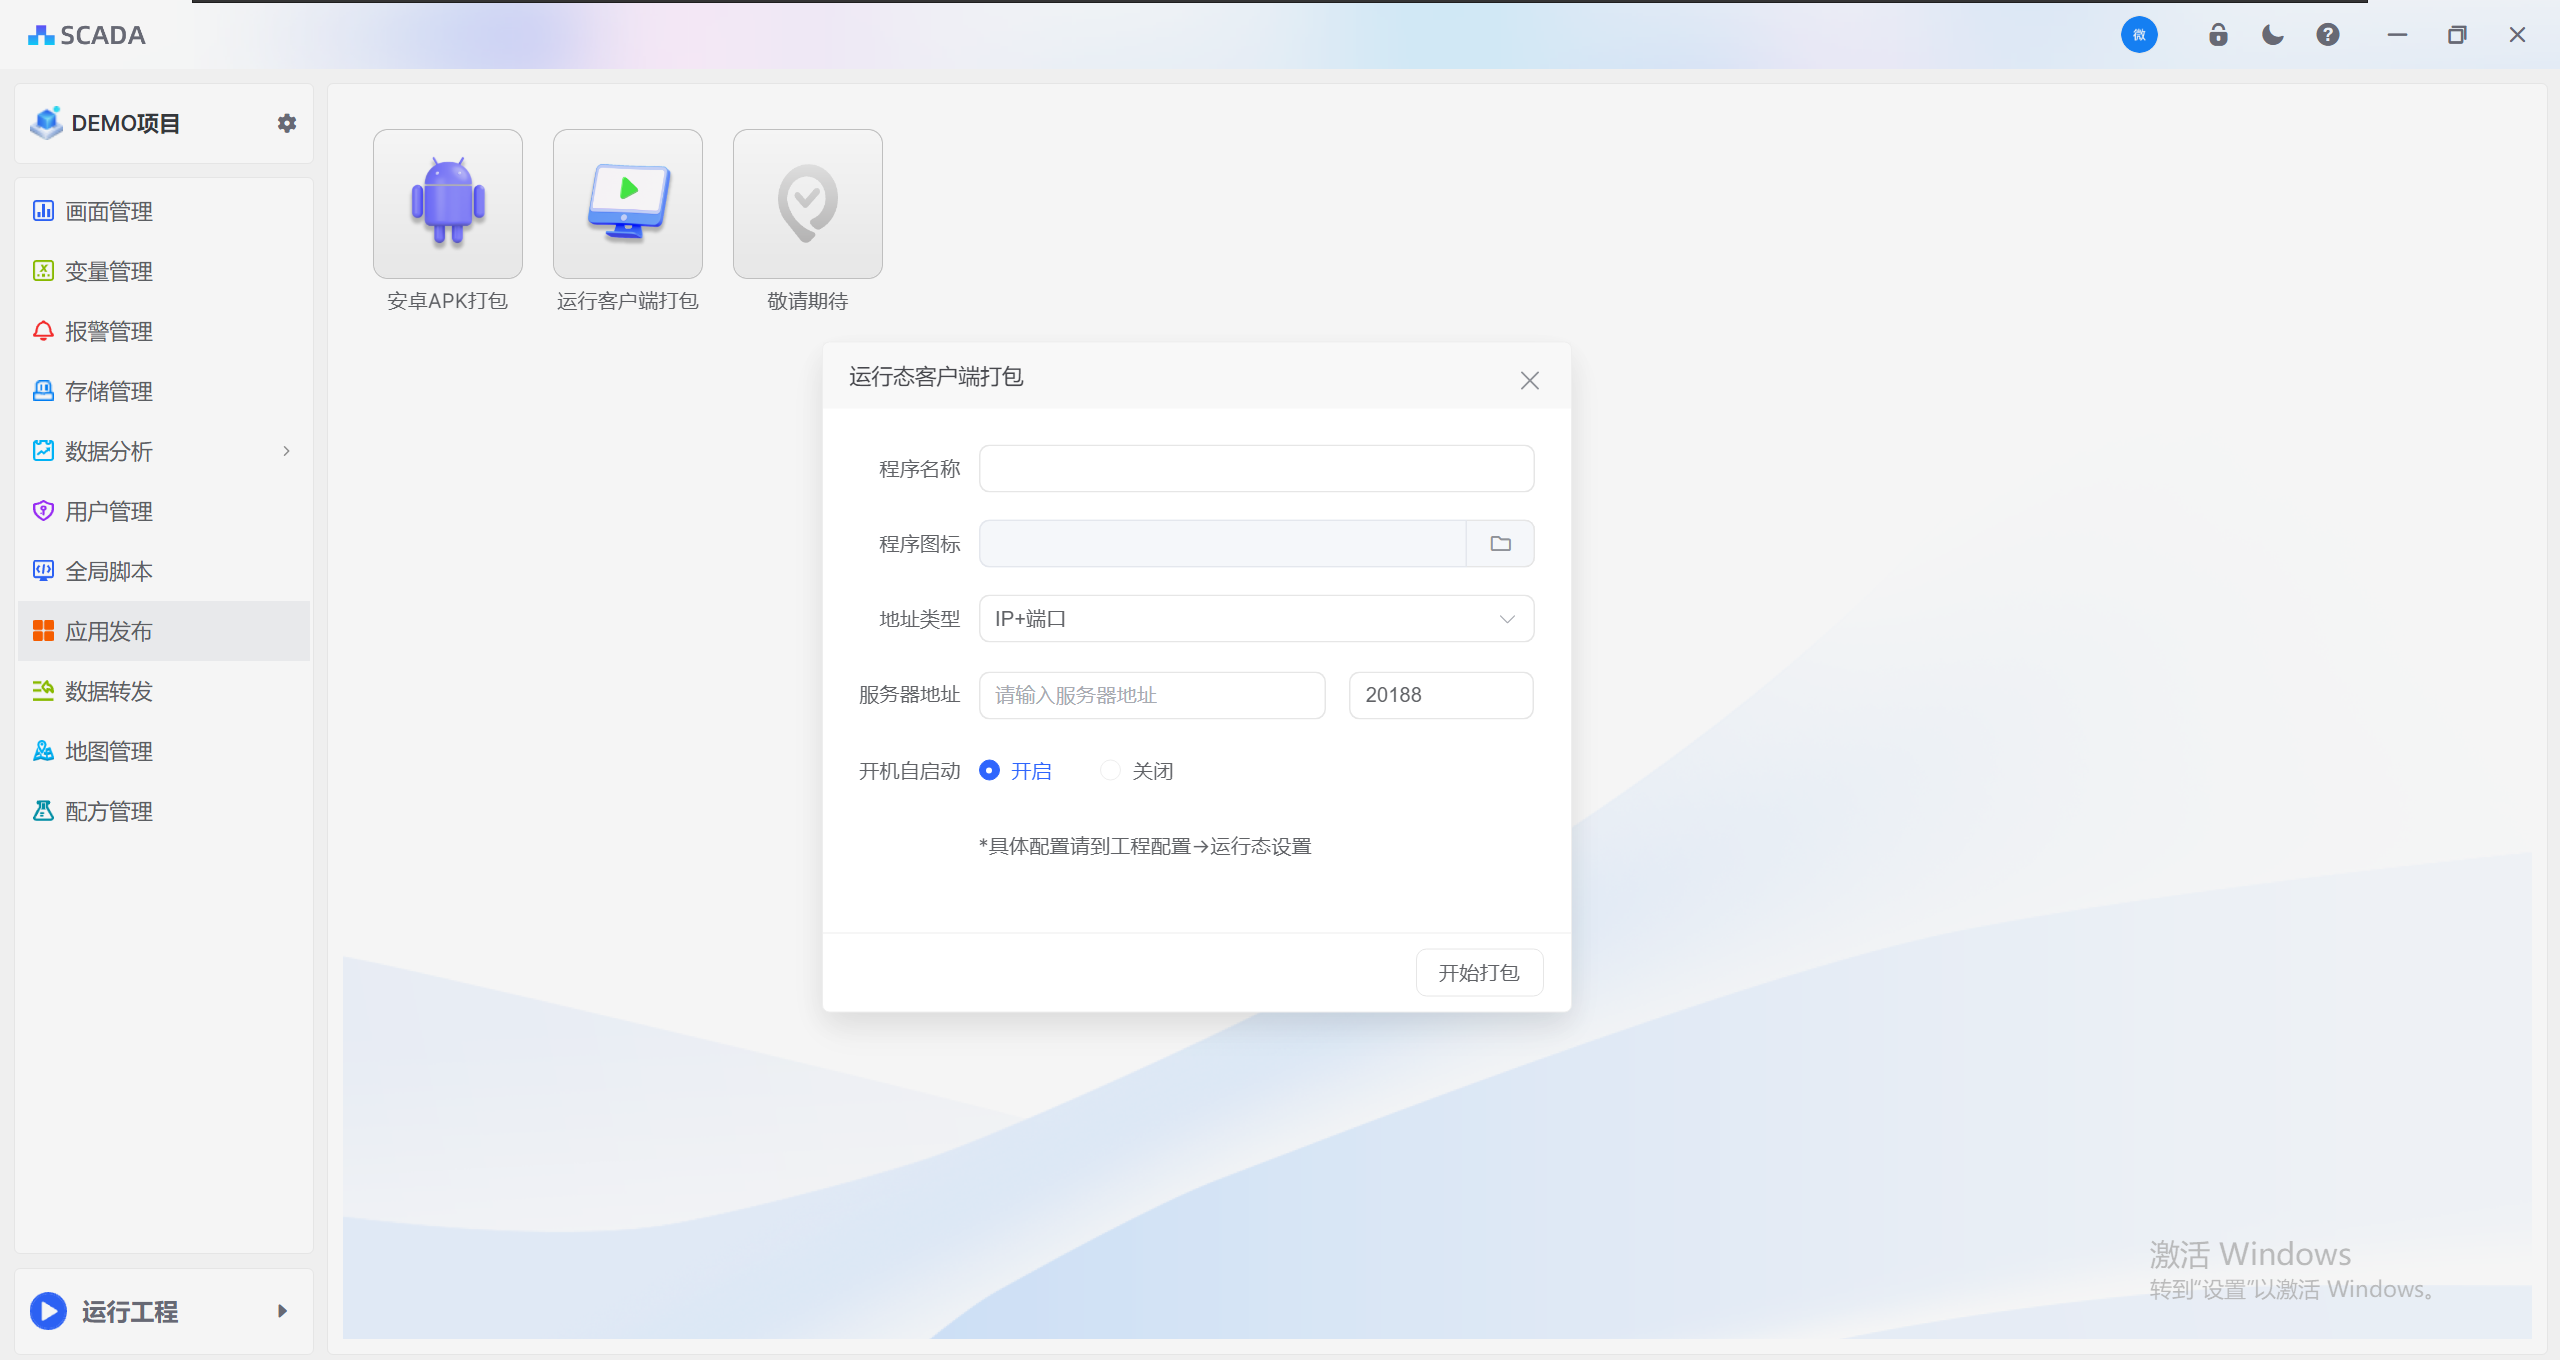The height and width of the screenshot is (1360, 2560).
Task: Open help via the question mark icon
Action: pyautogui.click(x=2328, y=35)
